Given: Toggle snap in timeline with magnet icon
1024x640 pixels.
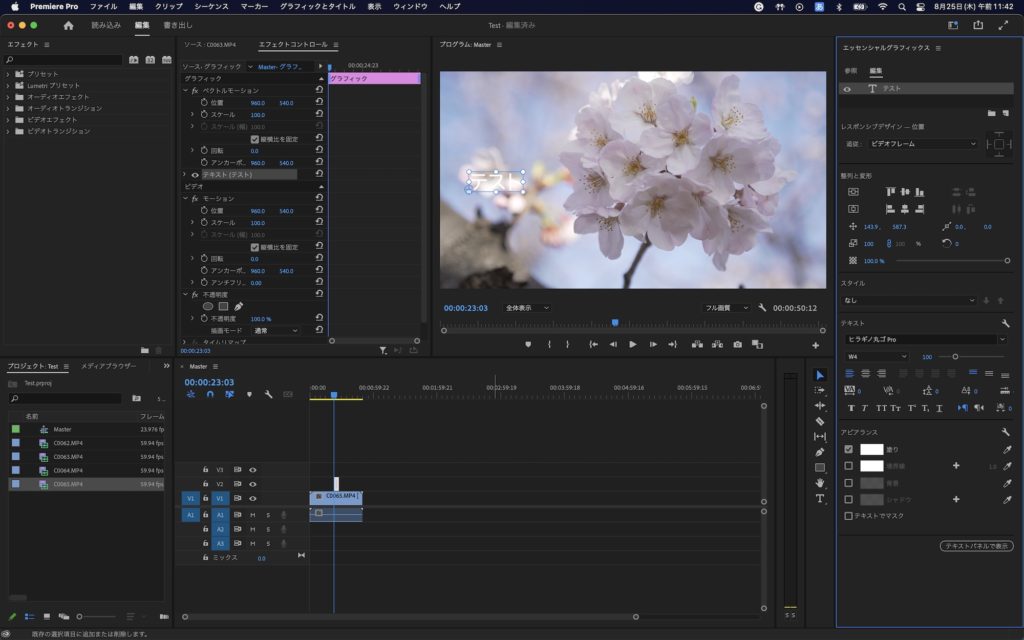Looking at the screenshot, I should coord(210,394).
